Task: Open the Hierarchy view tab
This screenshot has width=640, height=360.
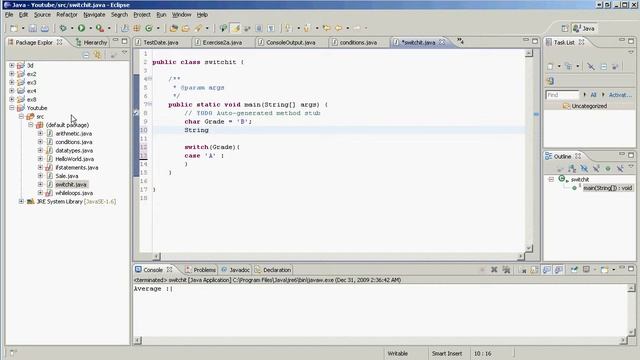Action: pos(91,42)
